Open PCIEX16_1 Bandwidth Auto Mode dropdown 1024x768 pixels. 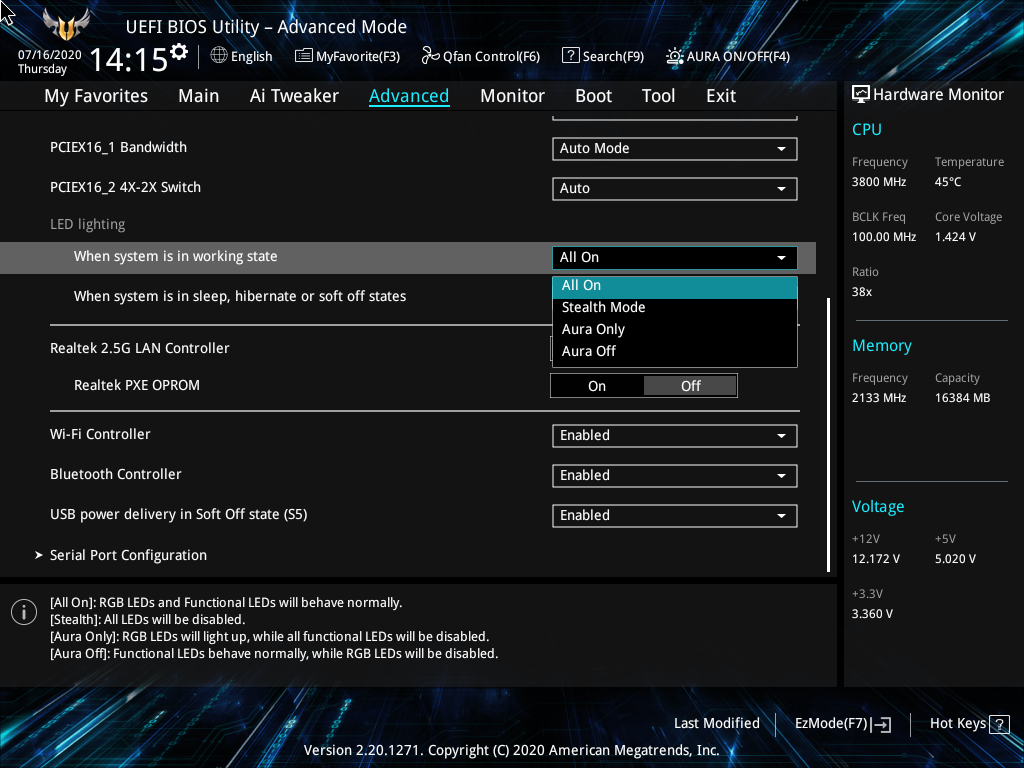pos(675,149)
